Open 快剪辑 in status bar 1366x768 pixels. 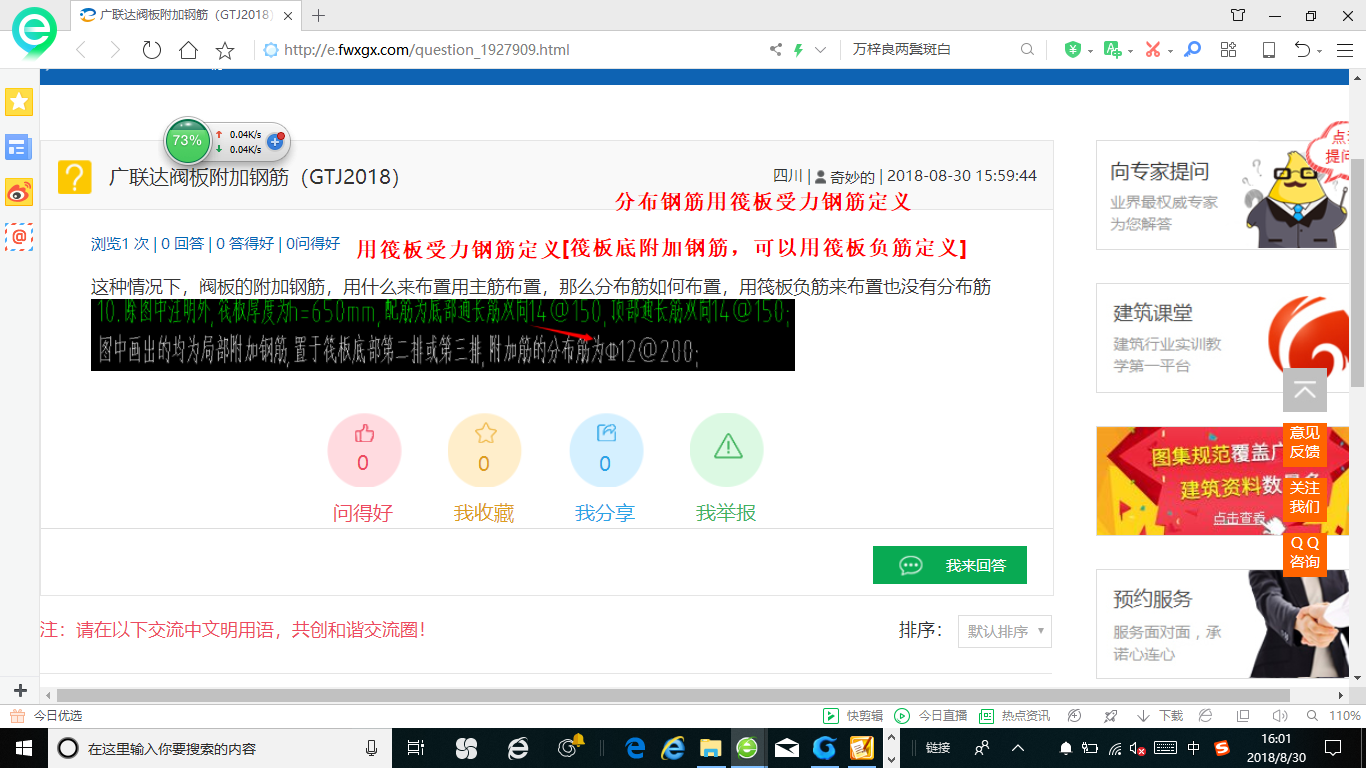point(853,716)
